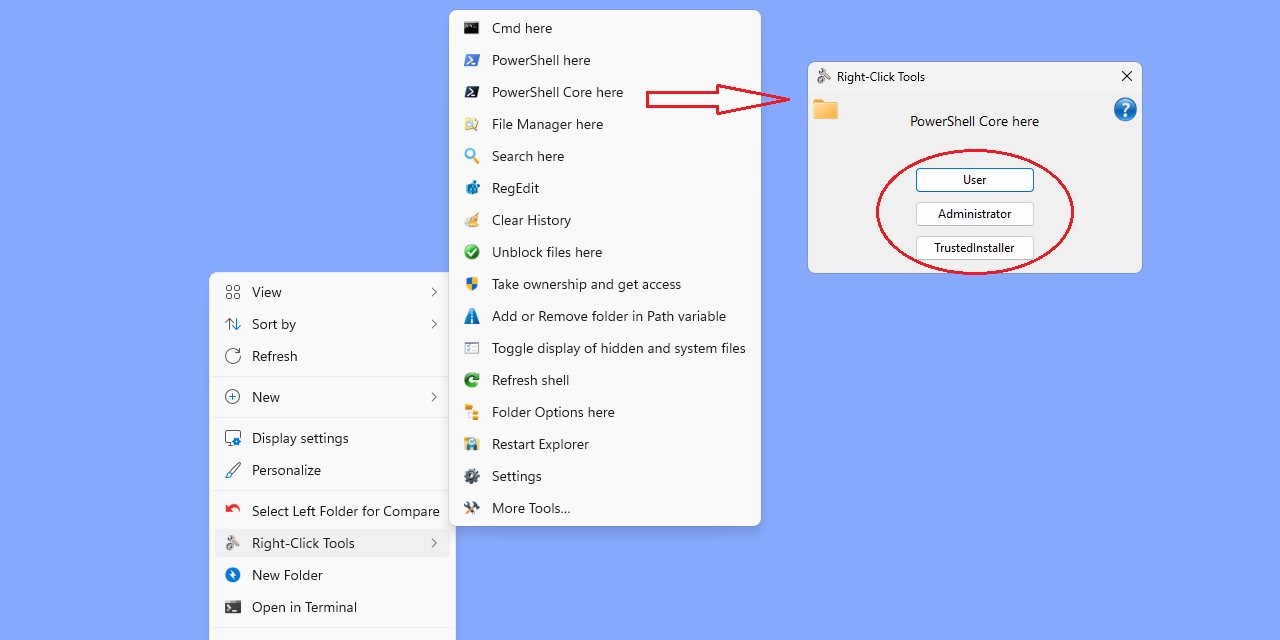The image size is (1280, 640).
Task: Select Left Folder for Compare entry
Action: (332, 511)
